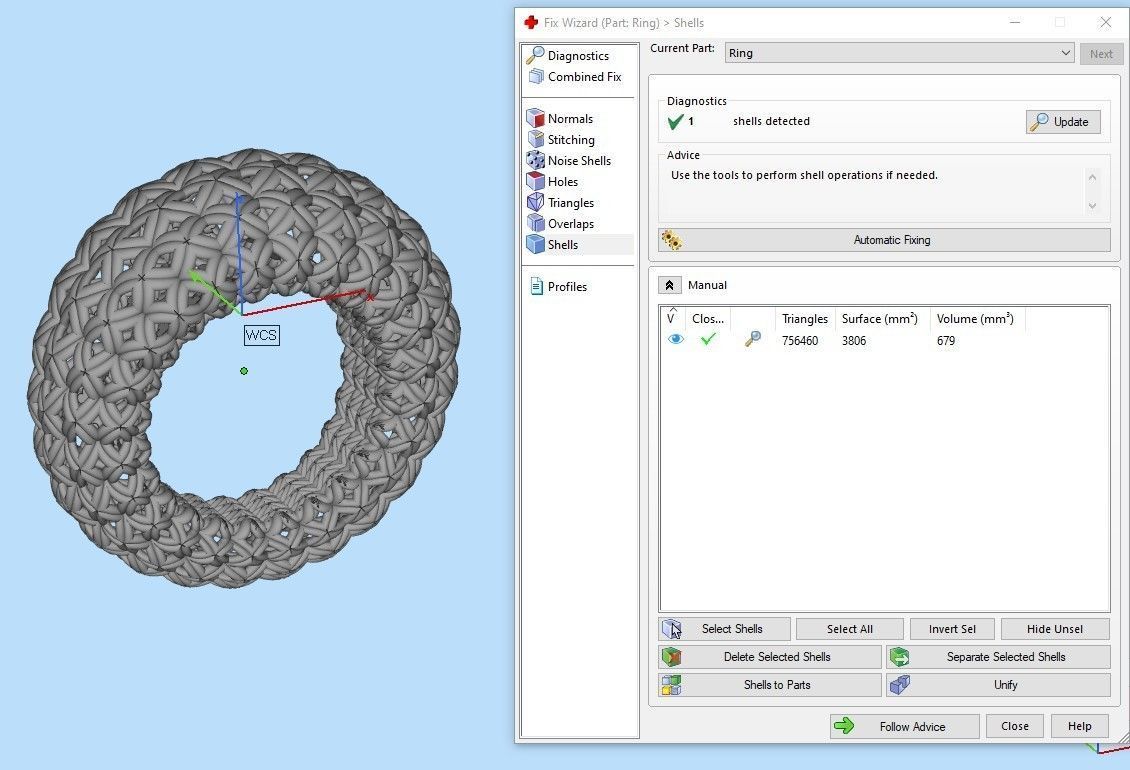This screenshot has width=1130, height=770.
Task: Toggle shell visibility eye icon in table
Action: 675,339
